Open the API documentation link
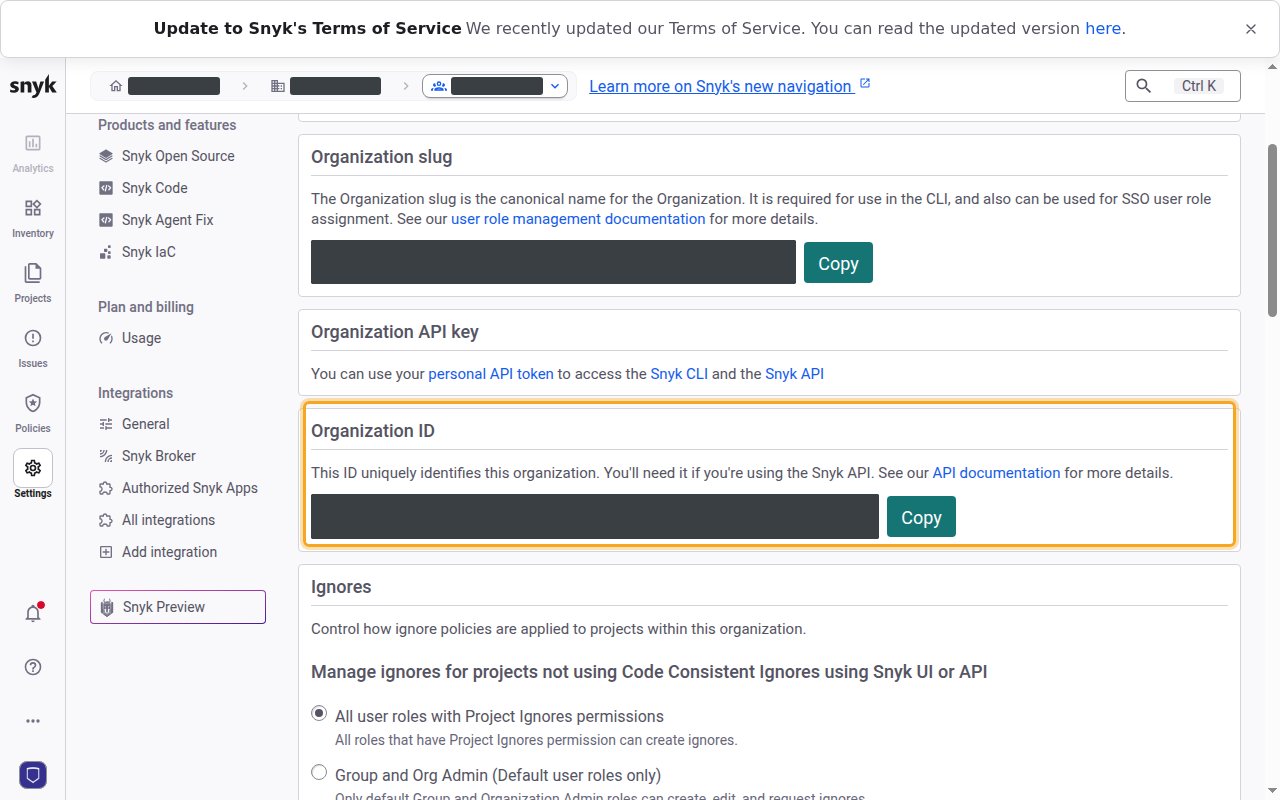The width and height of the screenshot is (1280, 800). [996, 473]
